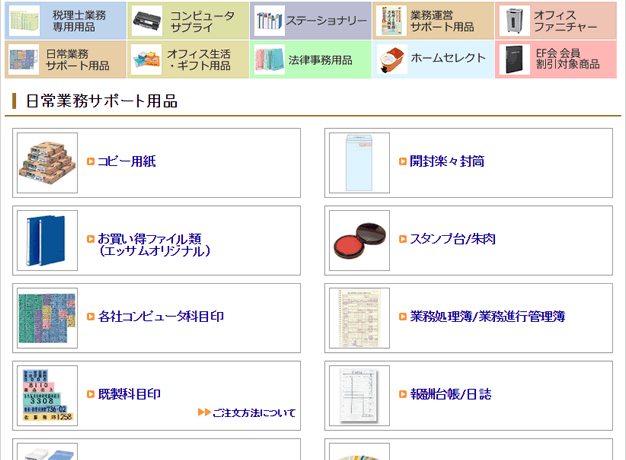
Task: Click black notebook icon in EF会 tab
Action: [515, 59]
